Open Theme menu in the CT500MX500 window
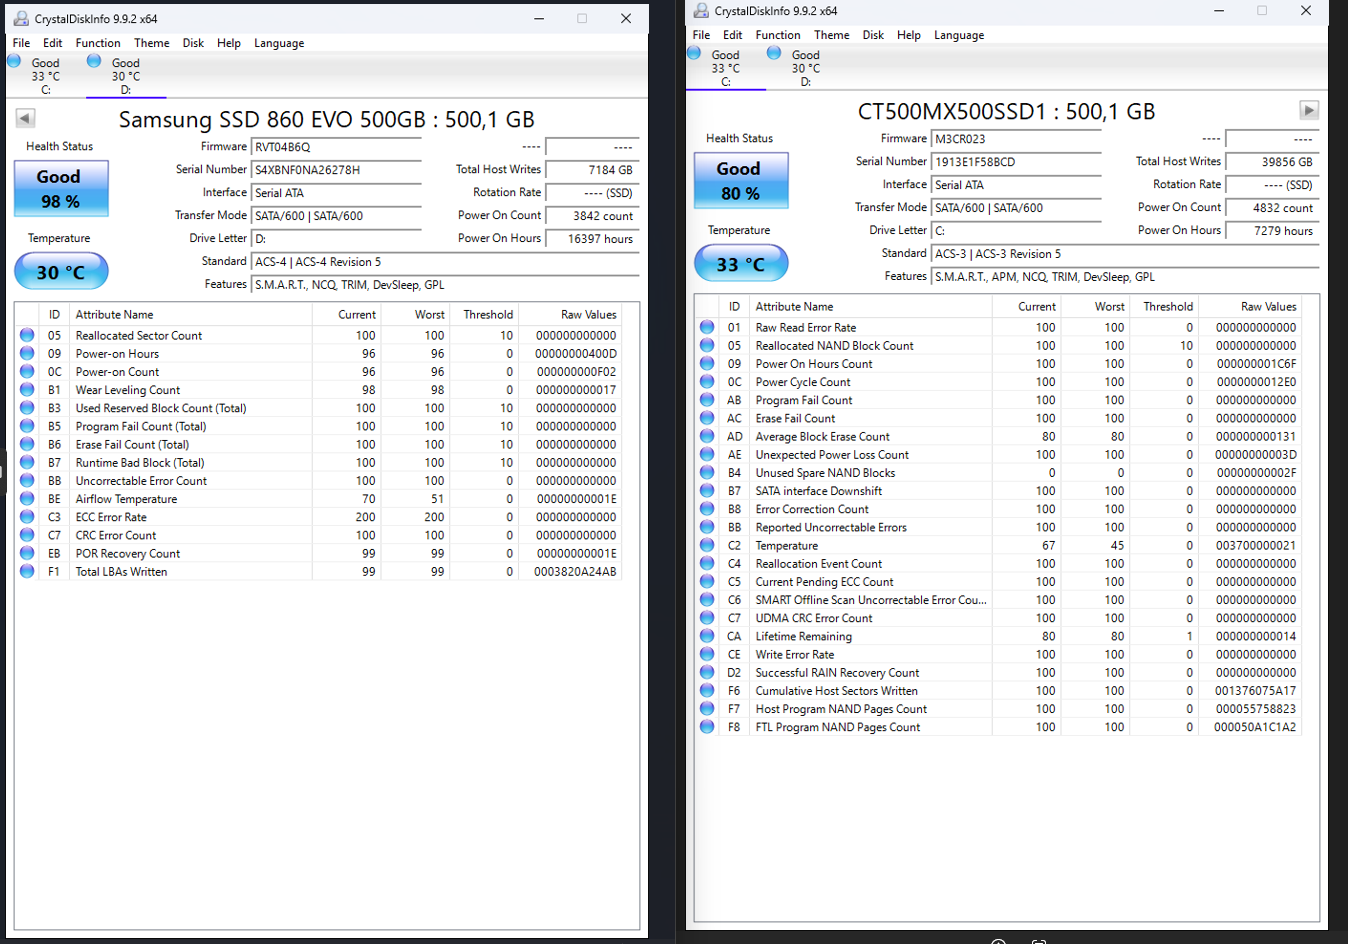The height and width of the screenshot is (944, 1348). point(832,35)
